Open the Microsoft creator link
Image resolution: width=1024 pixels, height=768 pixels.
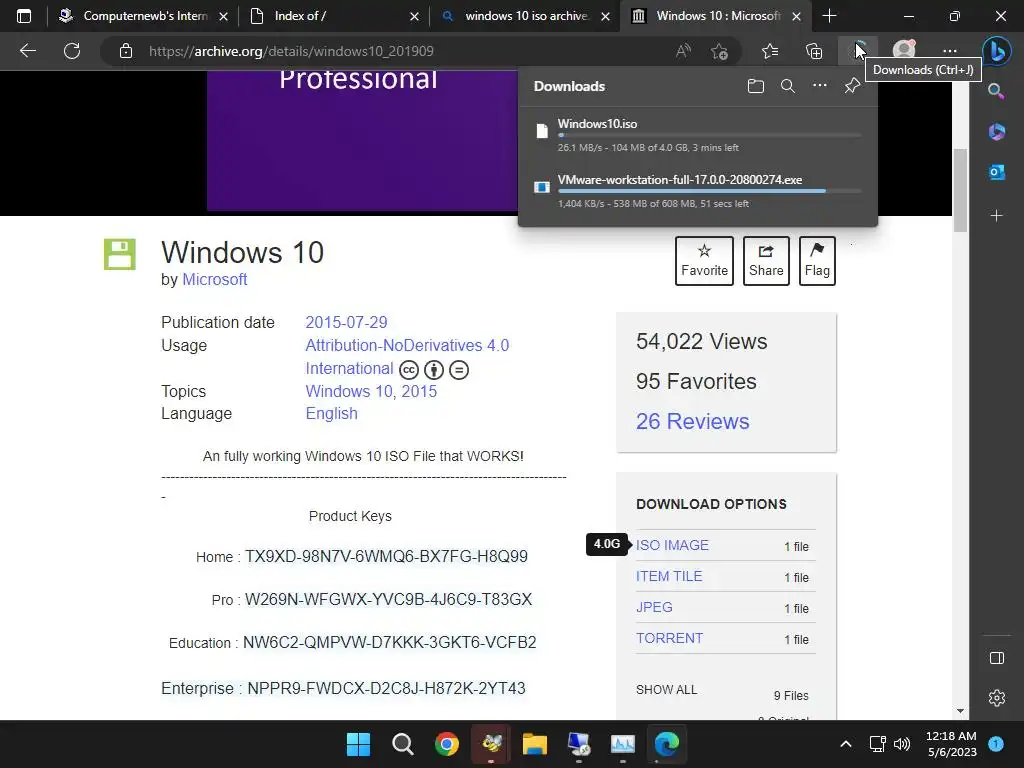[x=214, y=280]
